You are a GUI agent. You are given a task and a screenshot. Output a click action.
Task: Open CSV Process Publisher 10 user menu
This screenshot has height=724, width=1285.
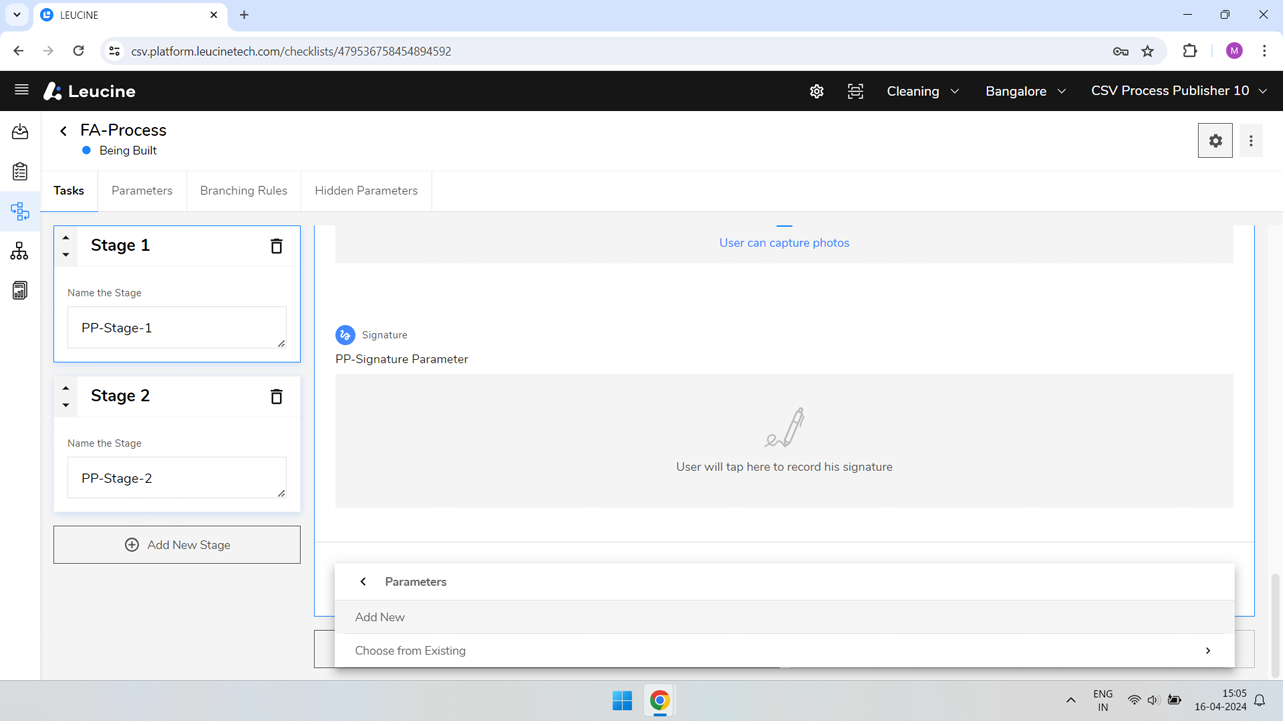point(1178,91)
